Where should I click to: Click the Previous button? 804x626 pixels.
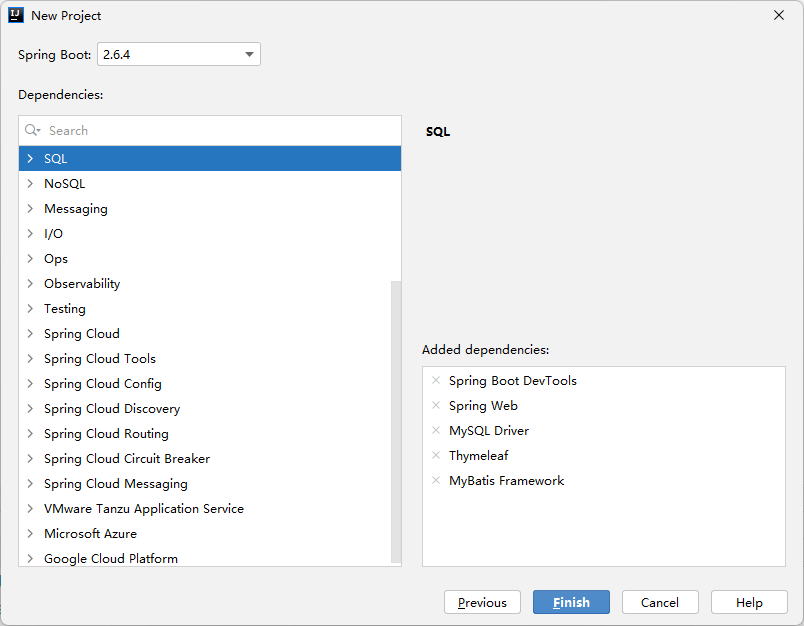tap(482, 602)
